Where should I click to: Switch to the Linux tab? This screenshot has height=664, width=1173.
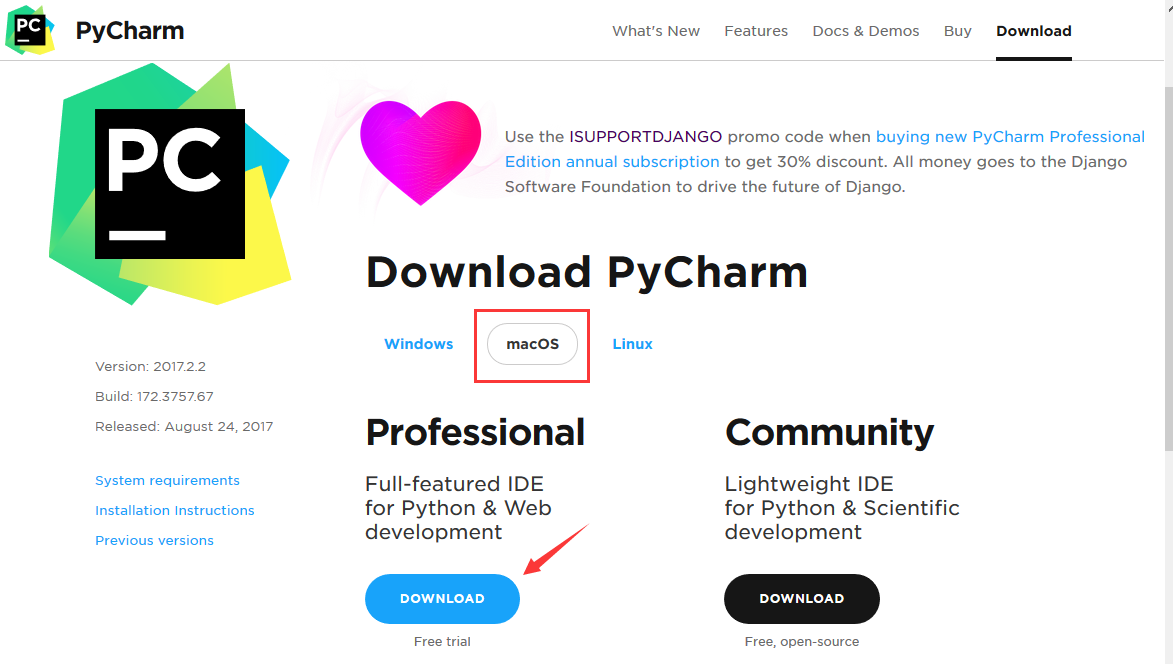633,344
